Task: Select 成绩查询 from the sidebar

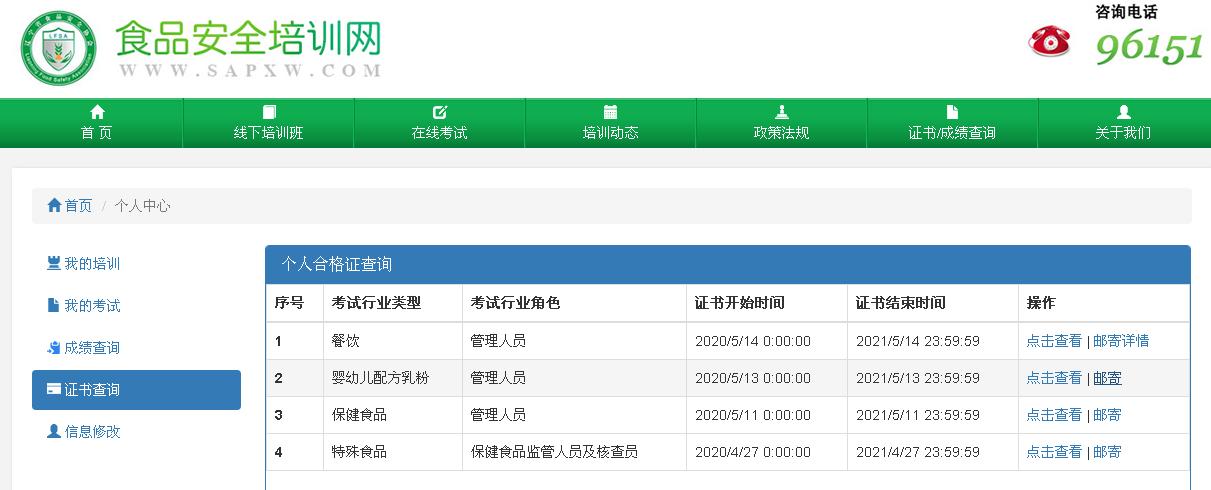Action: [91, 348]
